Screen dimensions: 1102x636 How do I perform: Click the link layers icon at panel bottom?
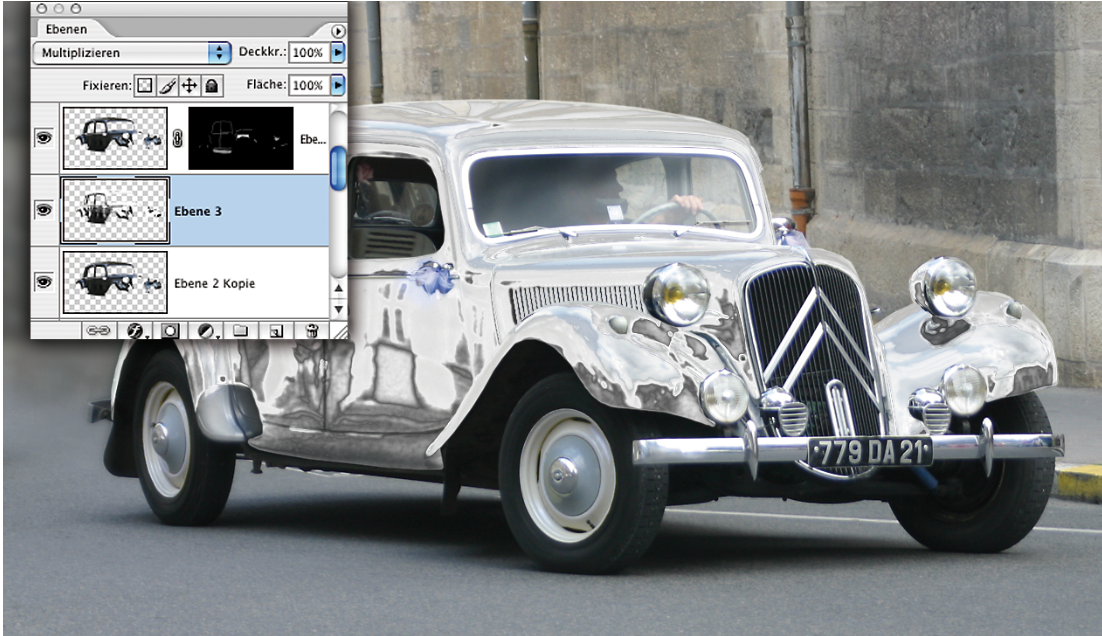pyautogui.click(x=98, y=330)
